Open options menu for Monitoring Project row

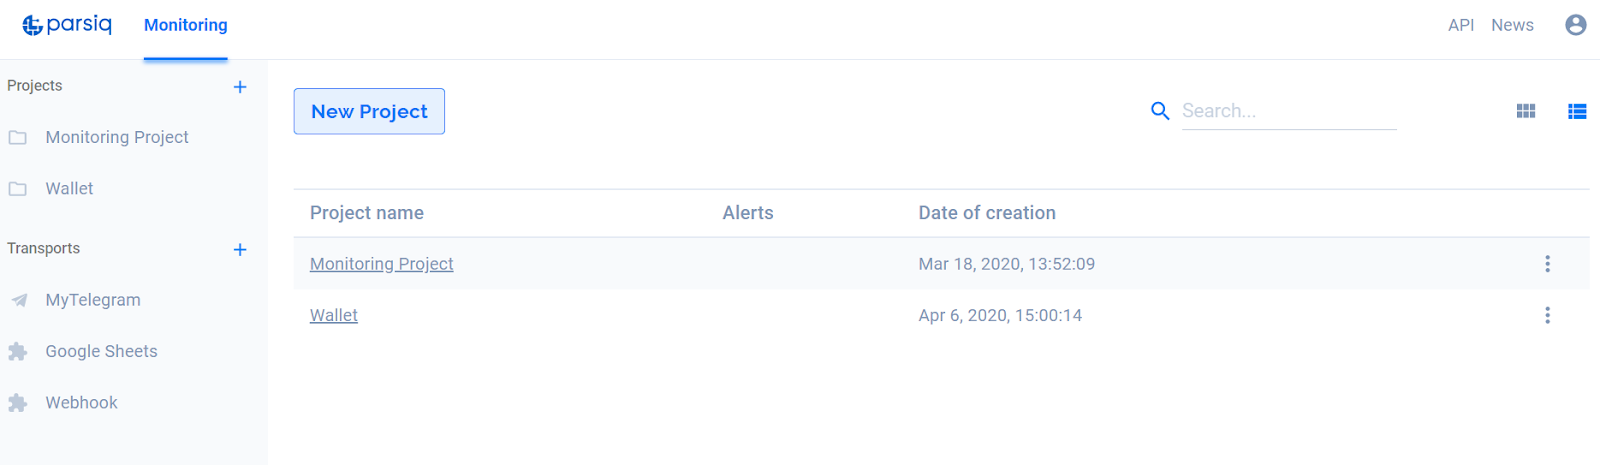pos(1547,264)
